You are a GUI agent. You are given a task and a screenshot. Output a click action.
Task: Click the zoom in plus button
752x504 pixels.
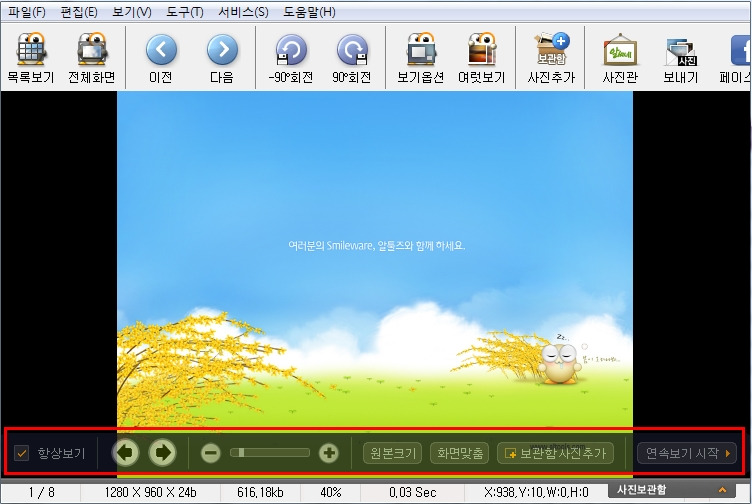[x=329, y=453]
